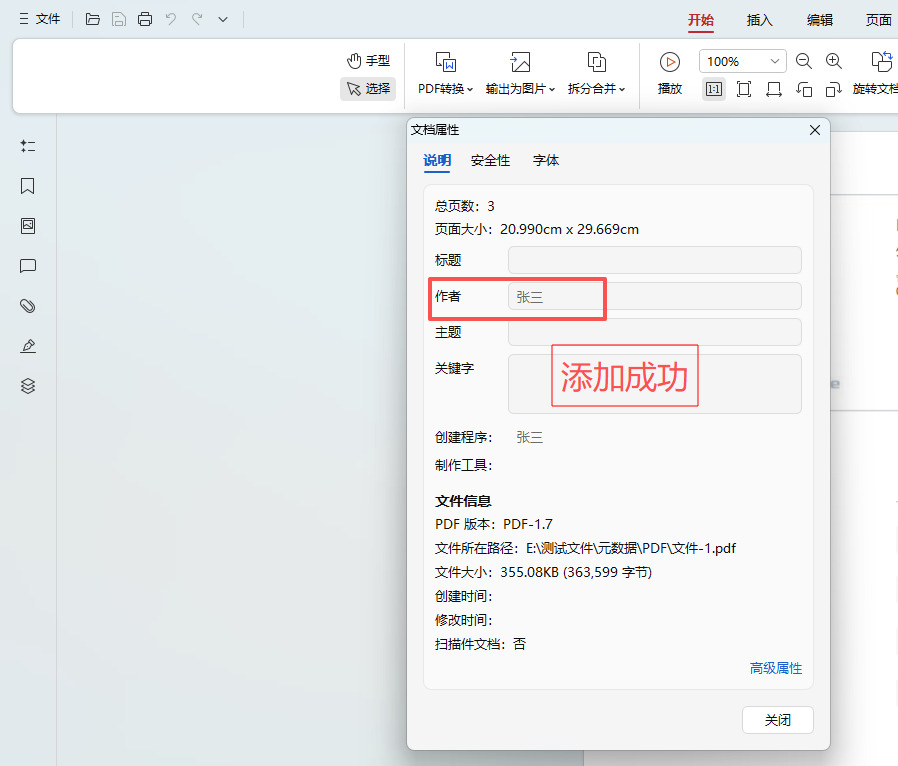Select the 字体 tab in dialog

[546, 160]
